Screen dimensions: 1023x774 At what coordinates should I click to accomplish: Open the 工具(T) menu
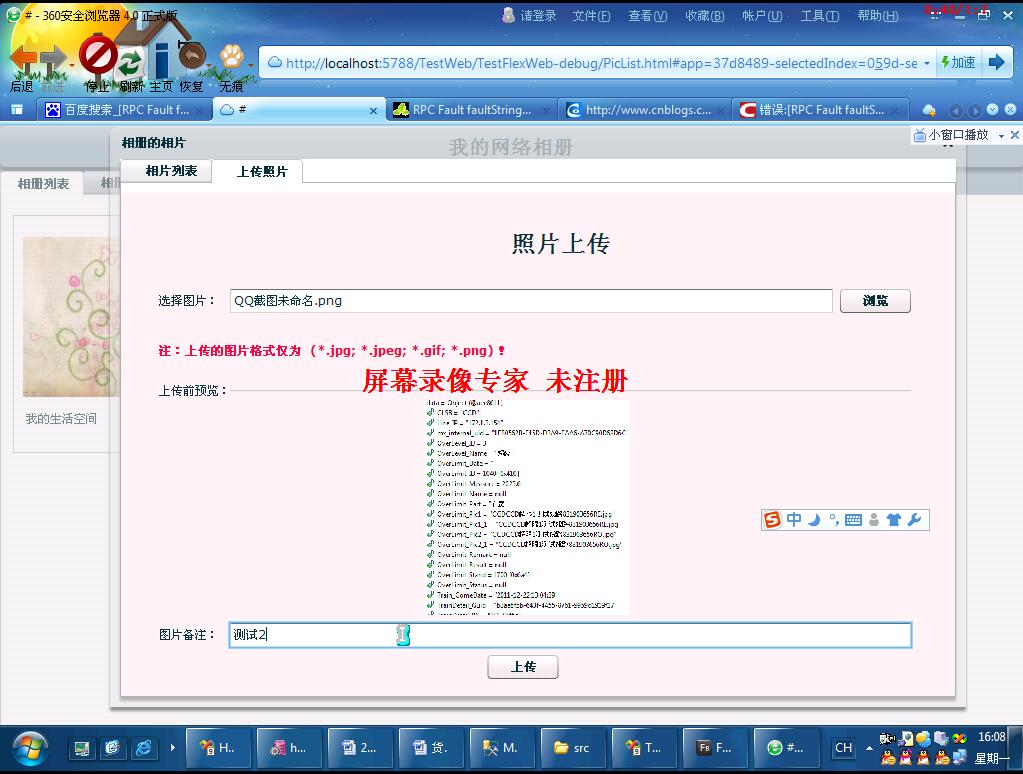819,16
